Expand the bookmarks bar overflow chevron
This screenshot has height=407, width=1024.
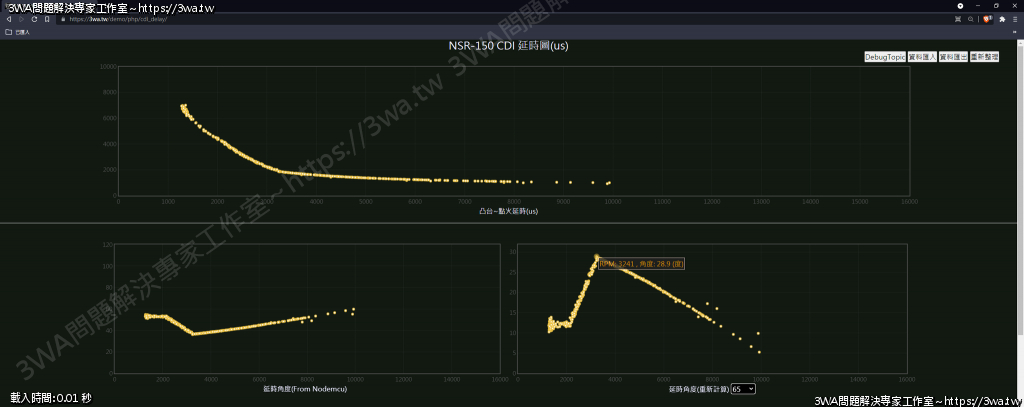coord(1015,32)
